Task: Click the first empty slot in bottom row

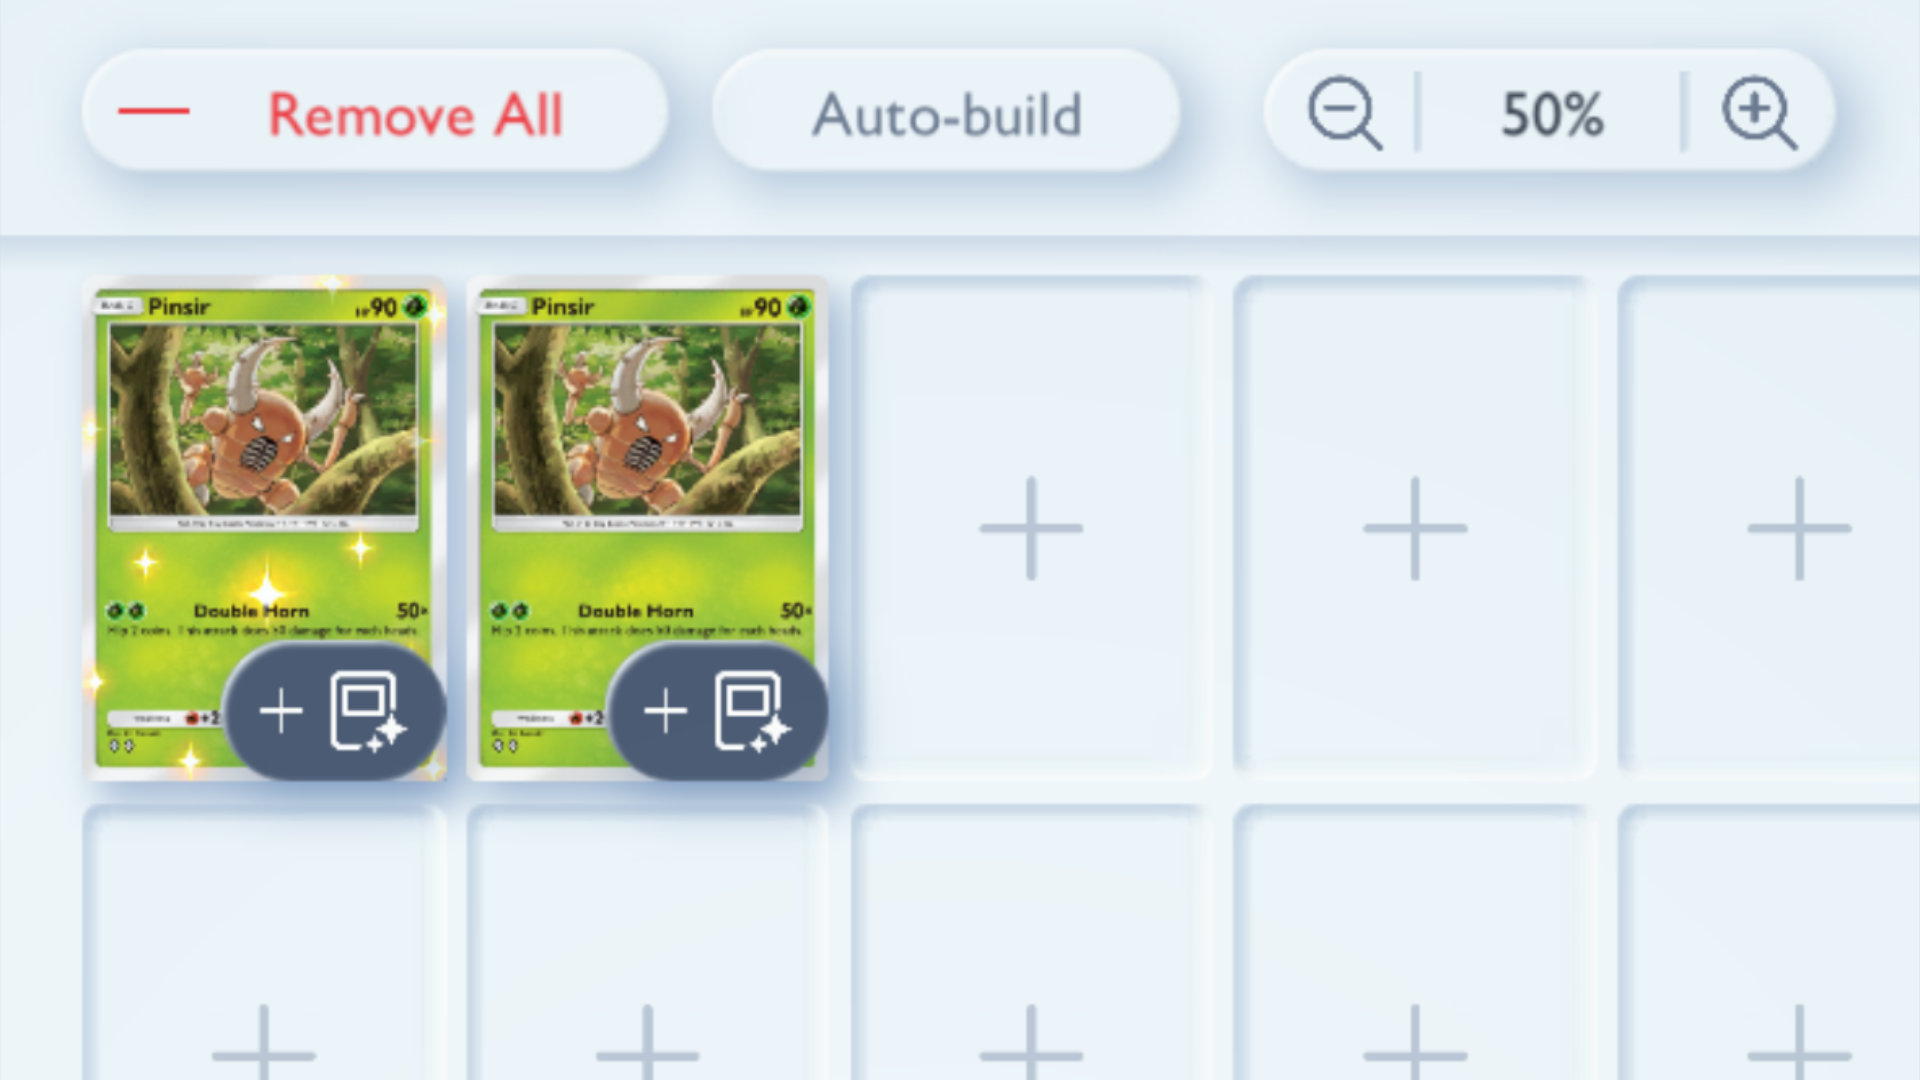Action: click(264, 945)
